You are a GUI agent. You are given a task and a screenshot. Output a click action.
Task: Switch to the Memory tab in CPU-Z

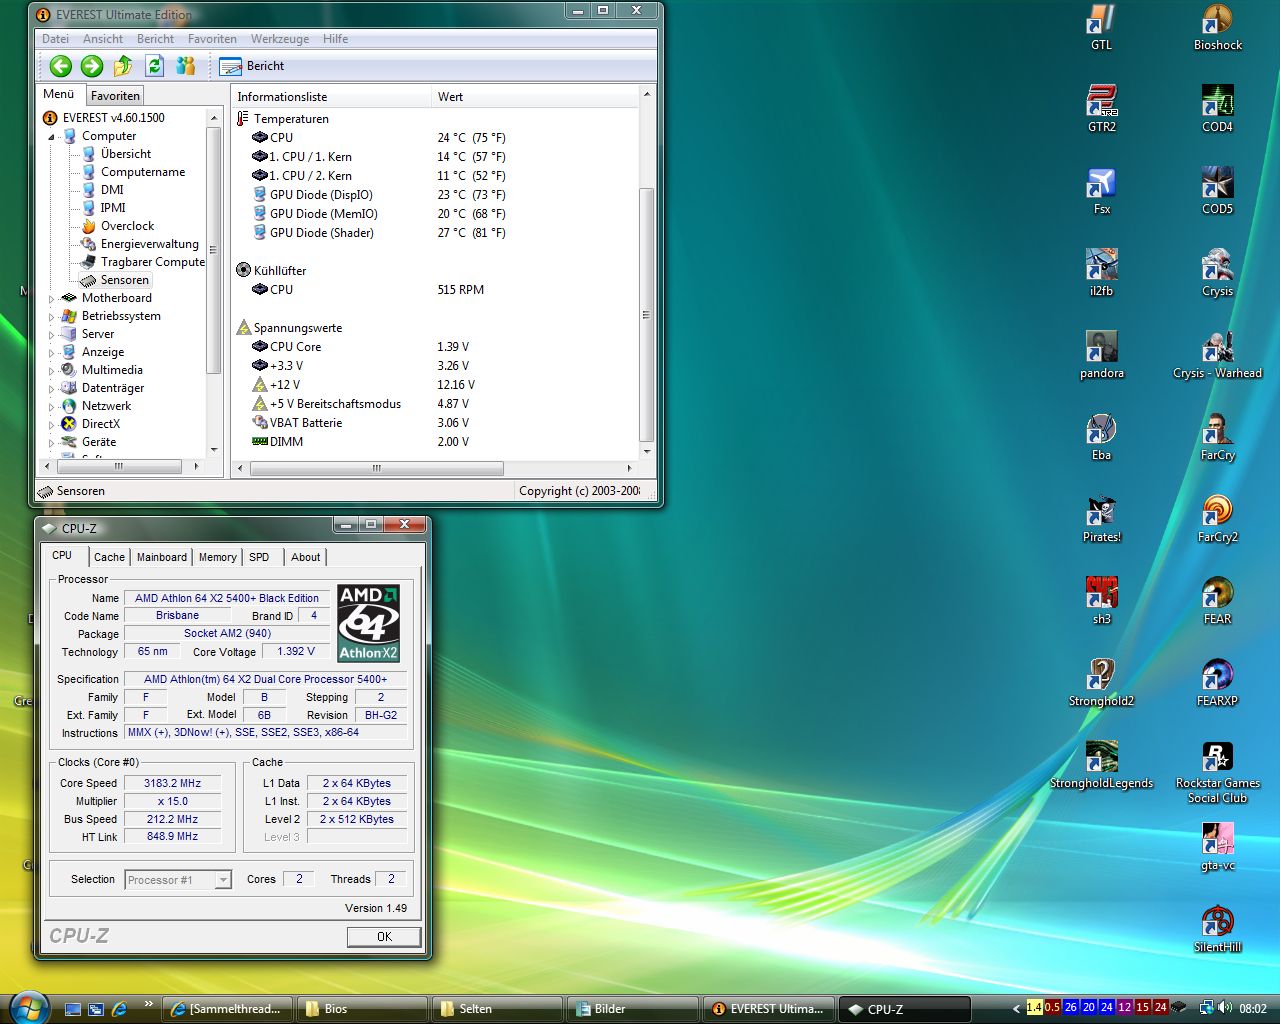click(217, 557)
